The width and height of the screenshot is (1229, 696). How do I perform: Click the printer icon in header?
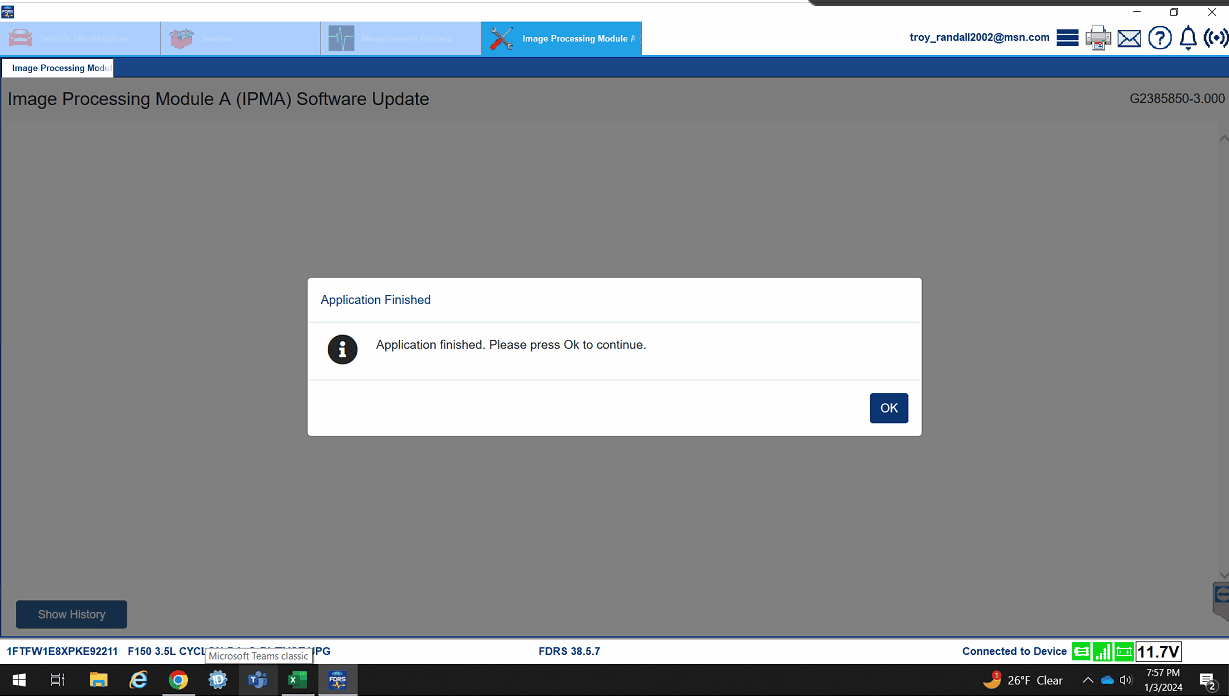pos(1098,38)
